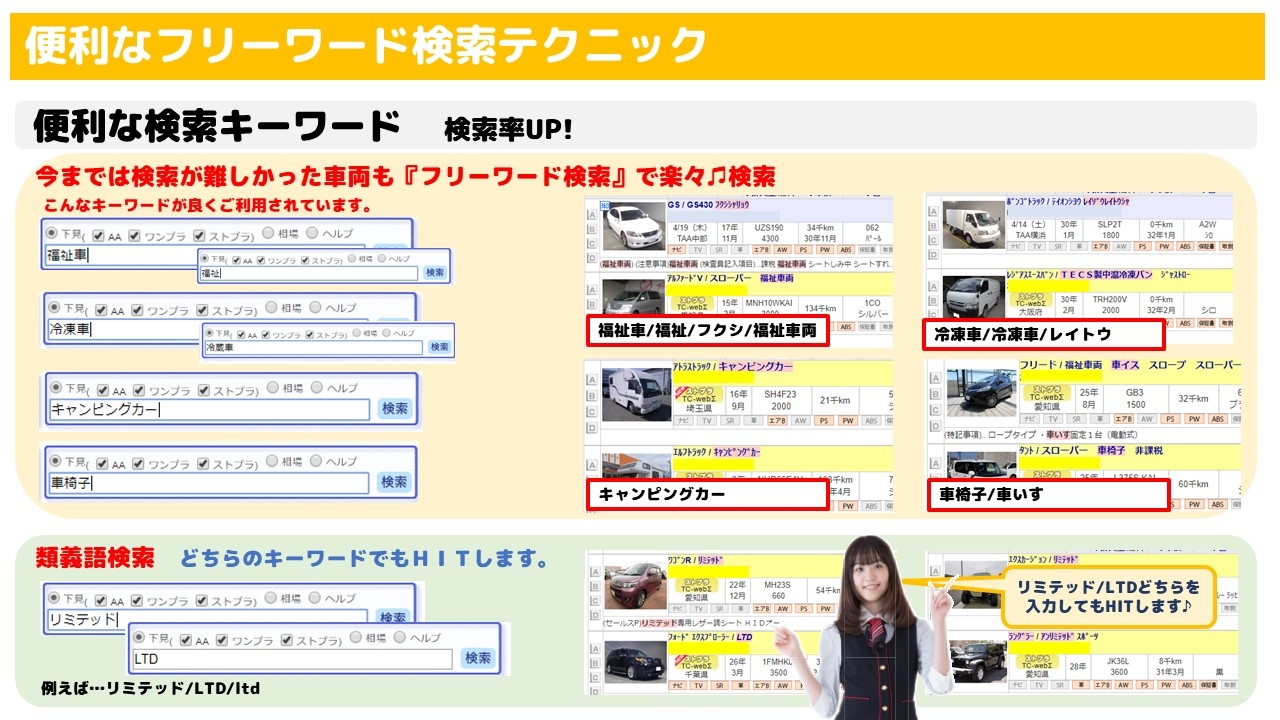Screen dimensions: 1280x720
Task: Click the A button beside the Bongo truck listing
Action: pos(934,212)
